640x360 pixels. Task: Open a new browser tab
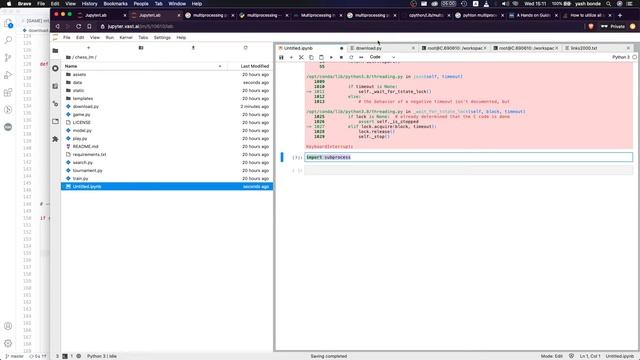(x=620, y=16)
